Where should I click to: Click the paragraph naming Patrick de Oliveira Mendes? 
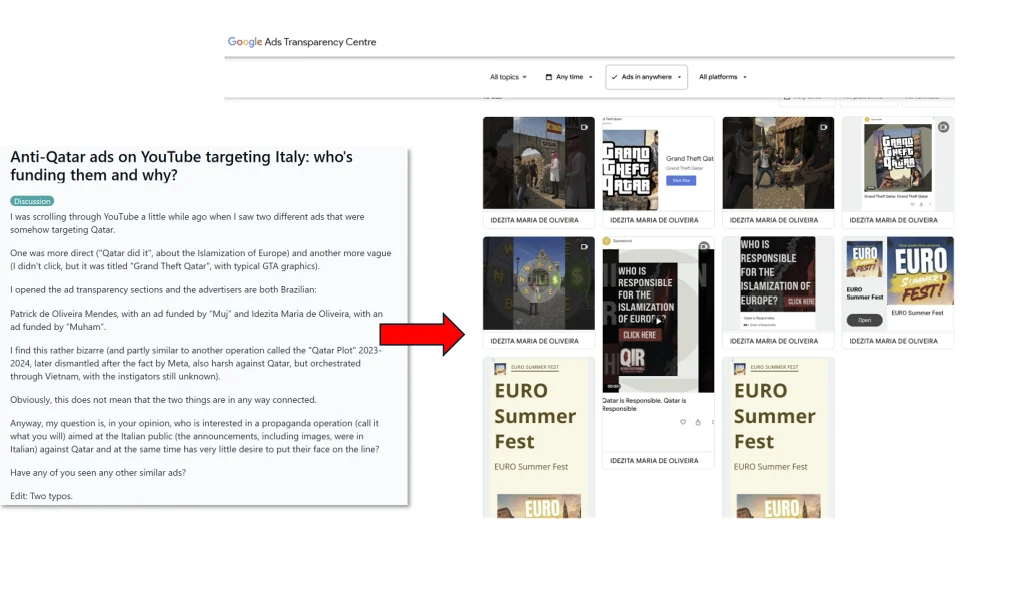point(196,320)
